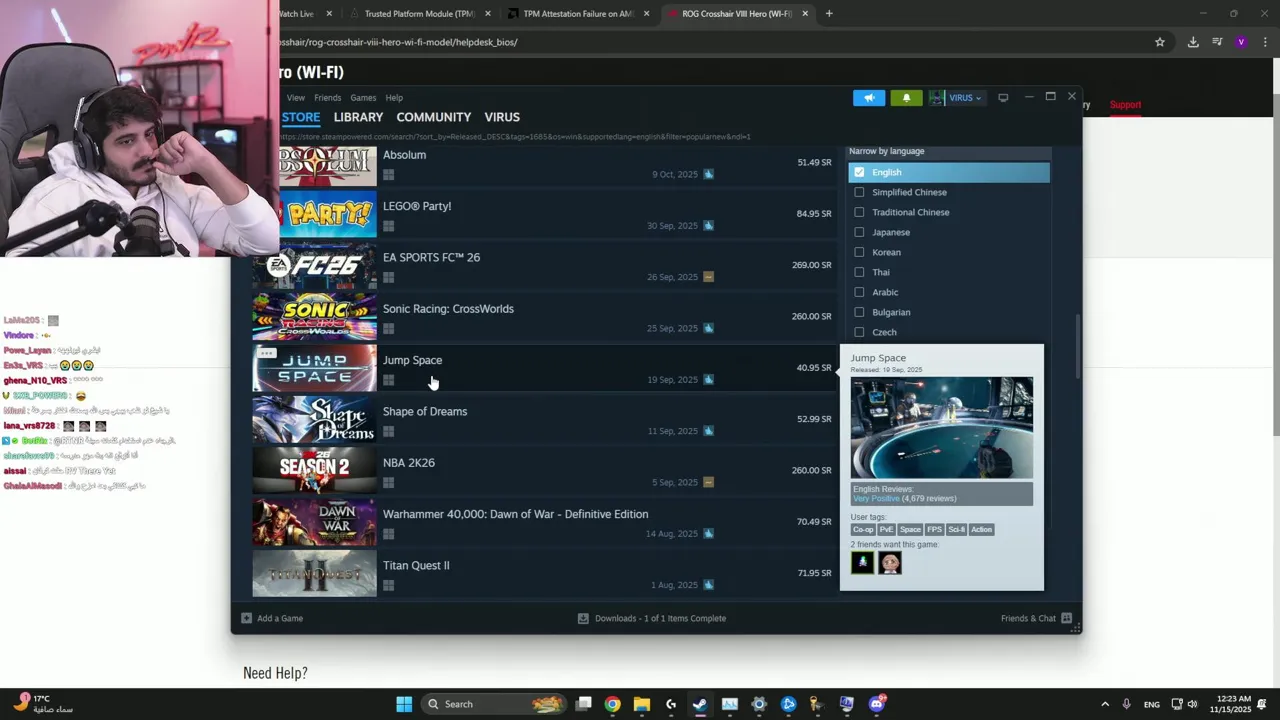
Task: Open the Steam Friends menu
Action: (327, 98)
